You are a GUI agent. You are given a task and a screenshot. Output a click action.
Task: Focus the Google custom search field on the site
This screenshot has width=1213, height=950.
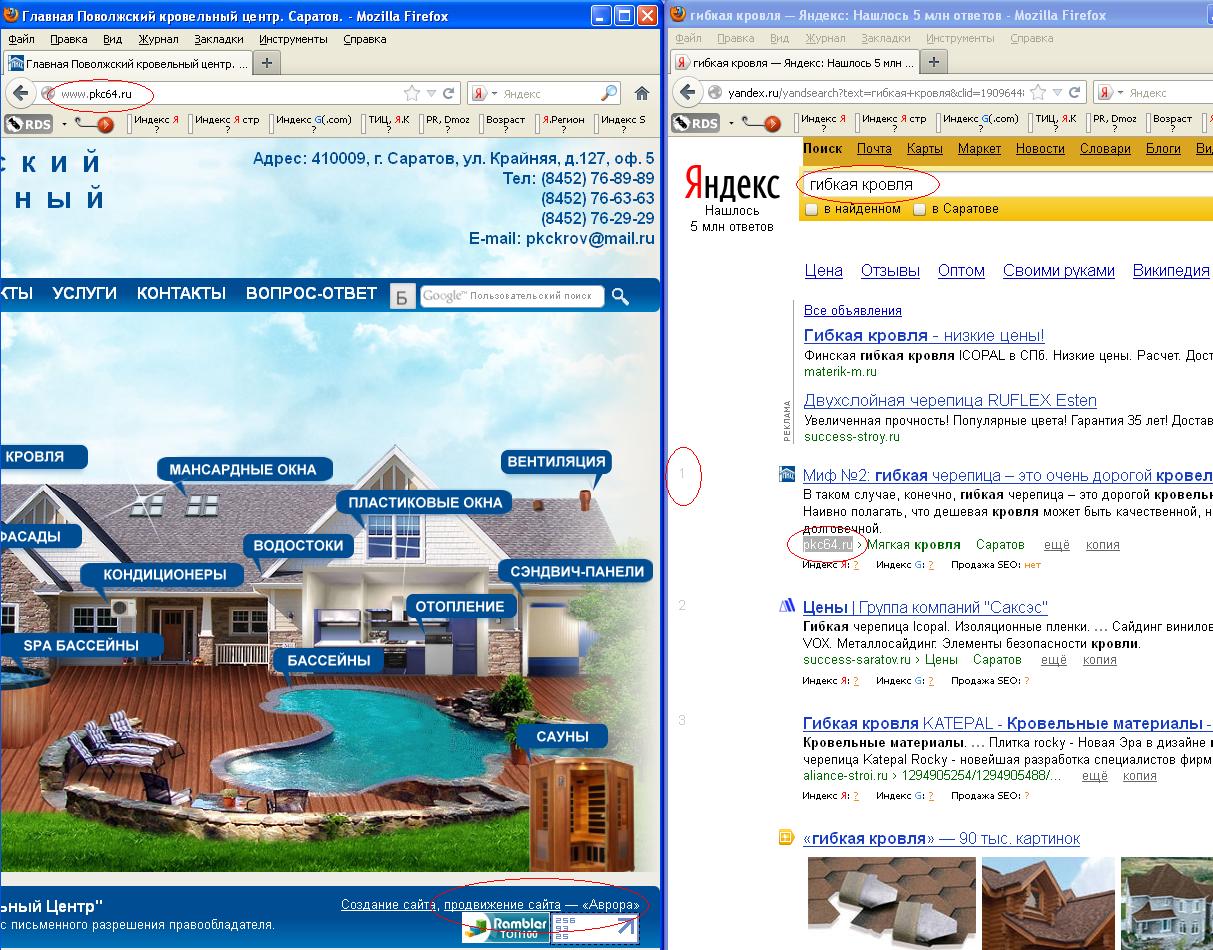[512, 296]
